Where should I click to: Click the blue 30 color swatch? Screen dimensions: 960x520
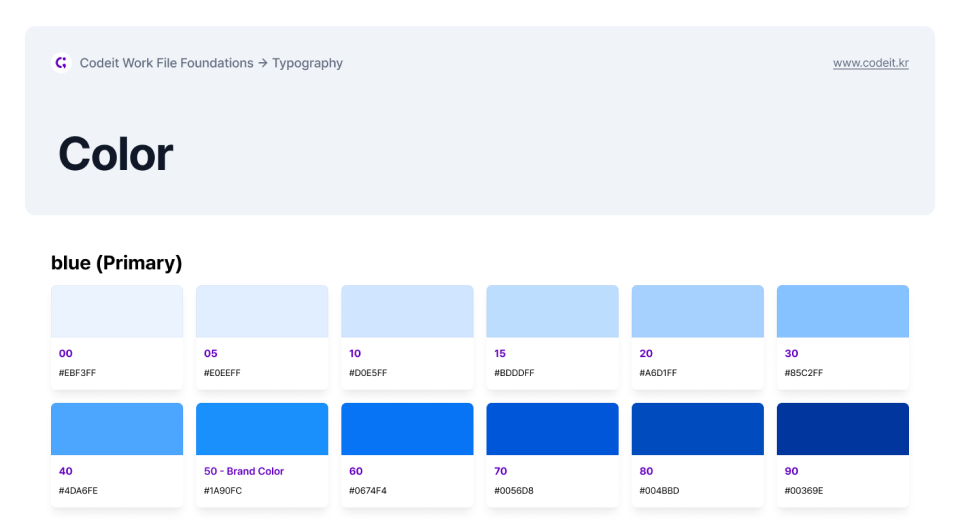coord(842,312)
